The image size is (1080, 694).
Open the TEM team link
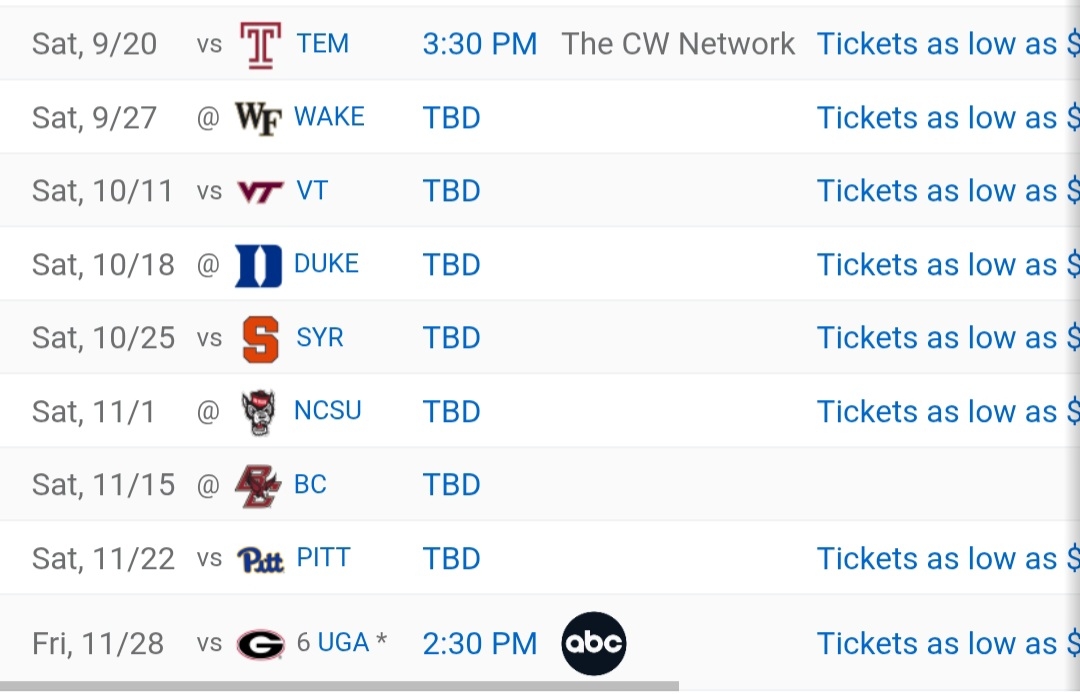click(323, 44)
